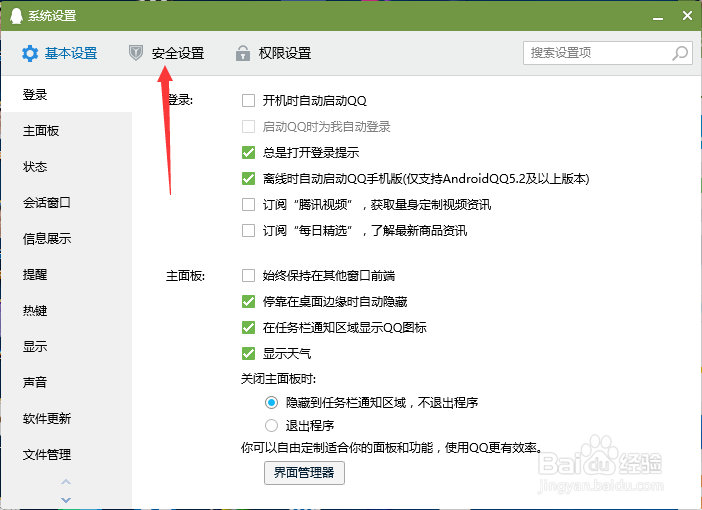Screen dimensions: 702x510
Task: Switch to the 权限设置 tab
Action: pos(274,53)
